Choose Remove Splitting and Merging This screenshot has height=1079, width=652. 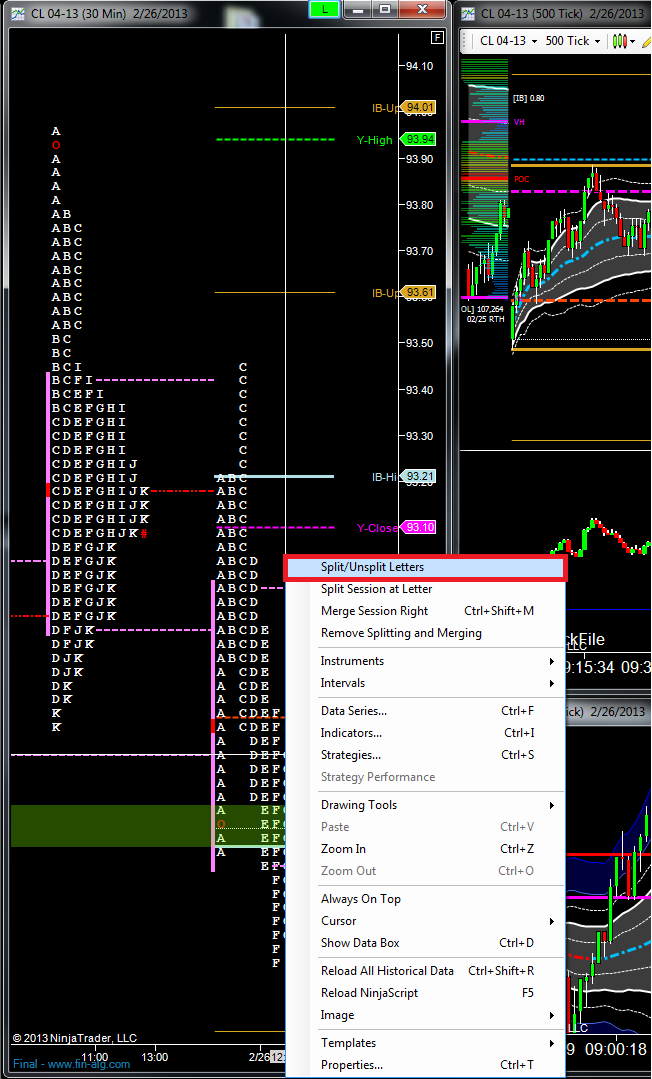[x=425, y=633]
